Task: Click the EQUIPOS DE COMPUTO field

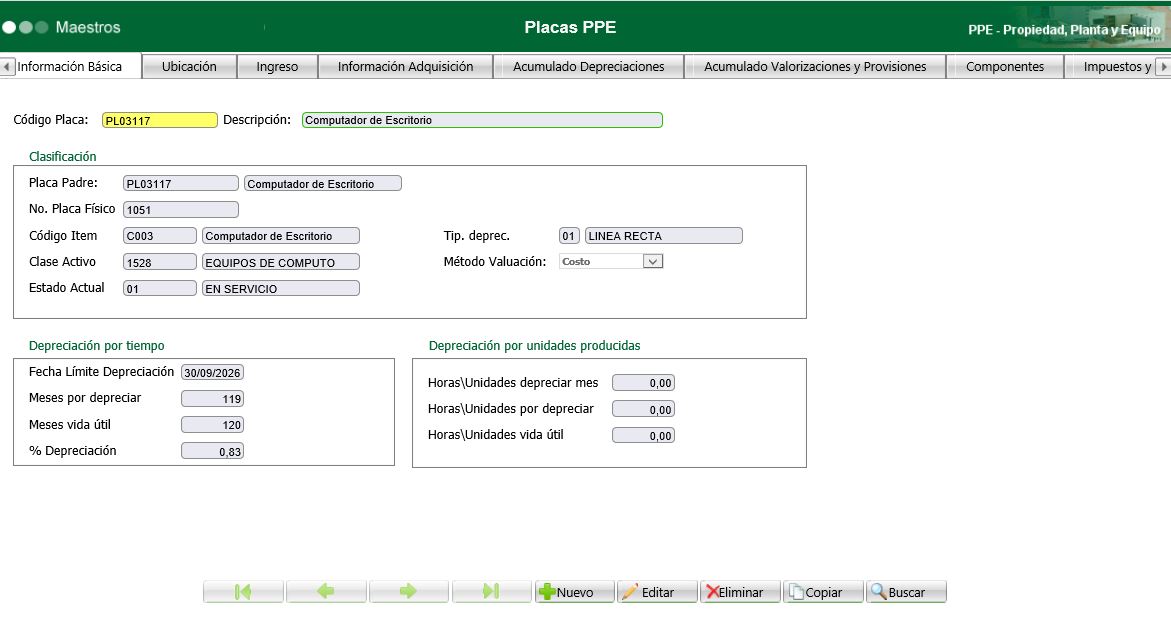Action: point(281,262)
